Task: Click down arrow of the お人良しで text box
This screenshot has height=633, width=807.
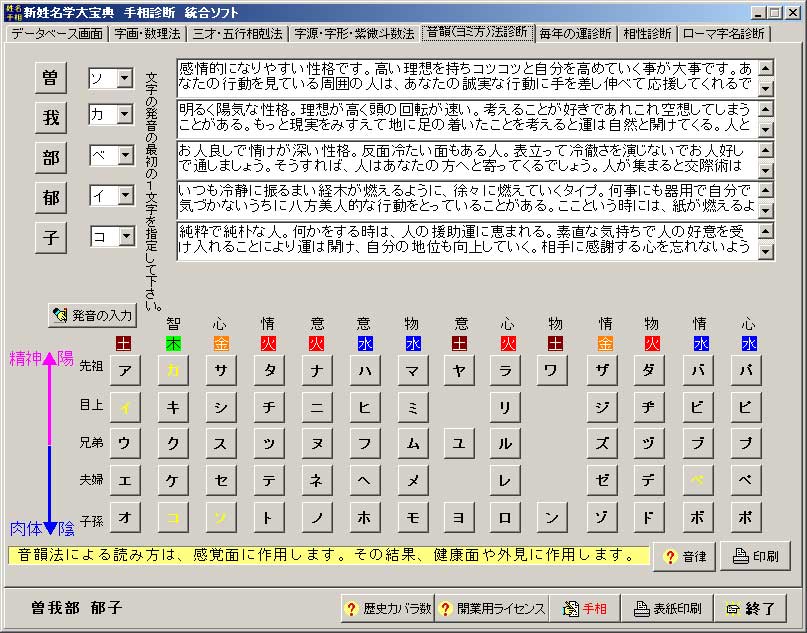Action: point(765,170)
